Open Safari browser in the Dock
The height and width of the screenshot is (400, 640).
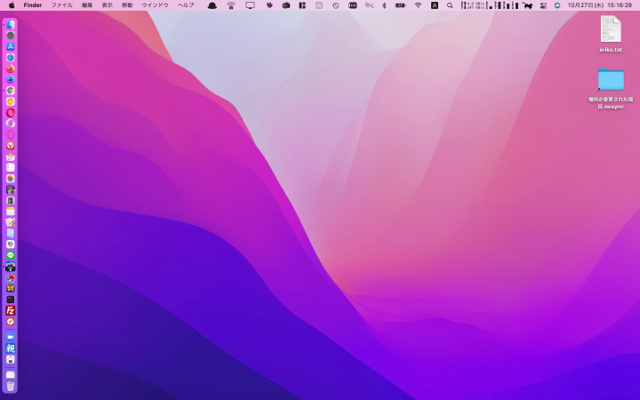point(10,58)
